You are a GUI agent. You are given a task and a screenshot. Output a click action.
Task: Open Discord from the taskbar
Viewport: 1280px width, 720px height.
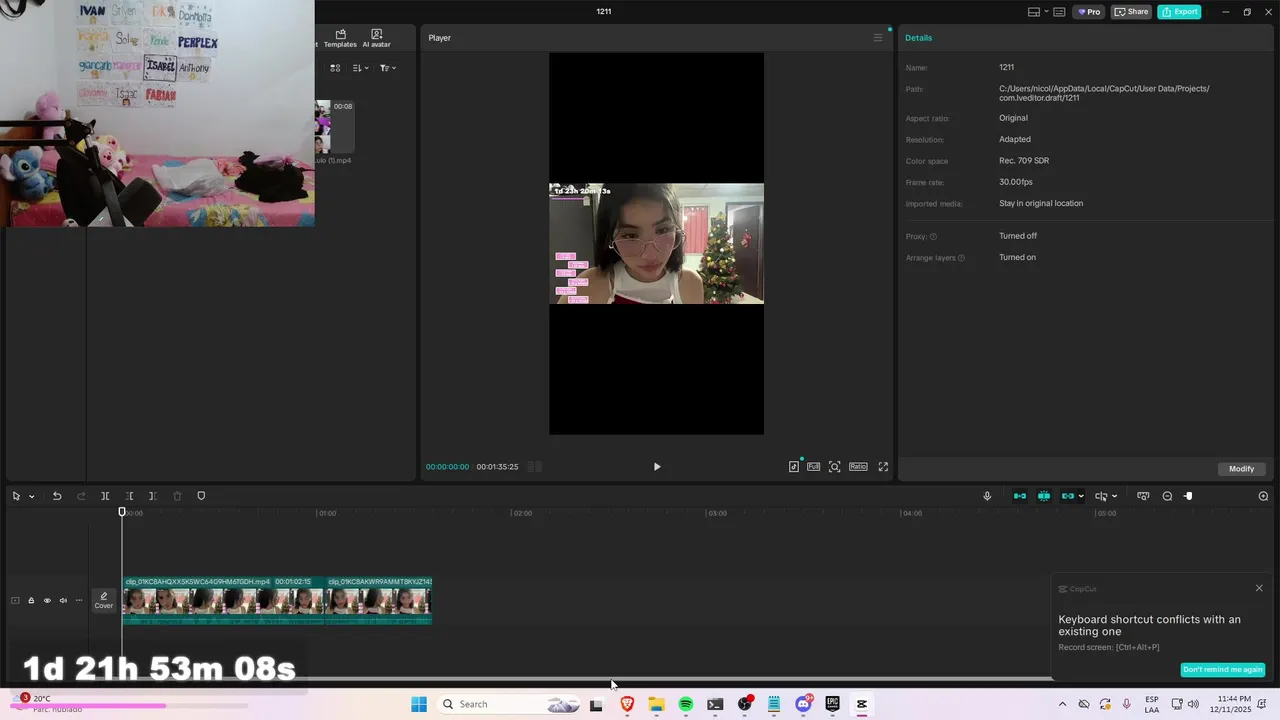click(803, 704)
